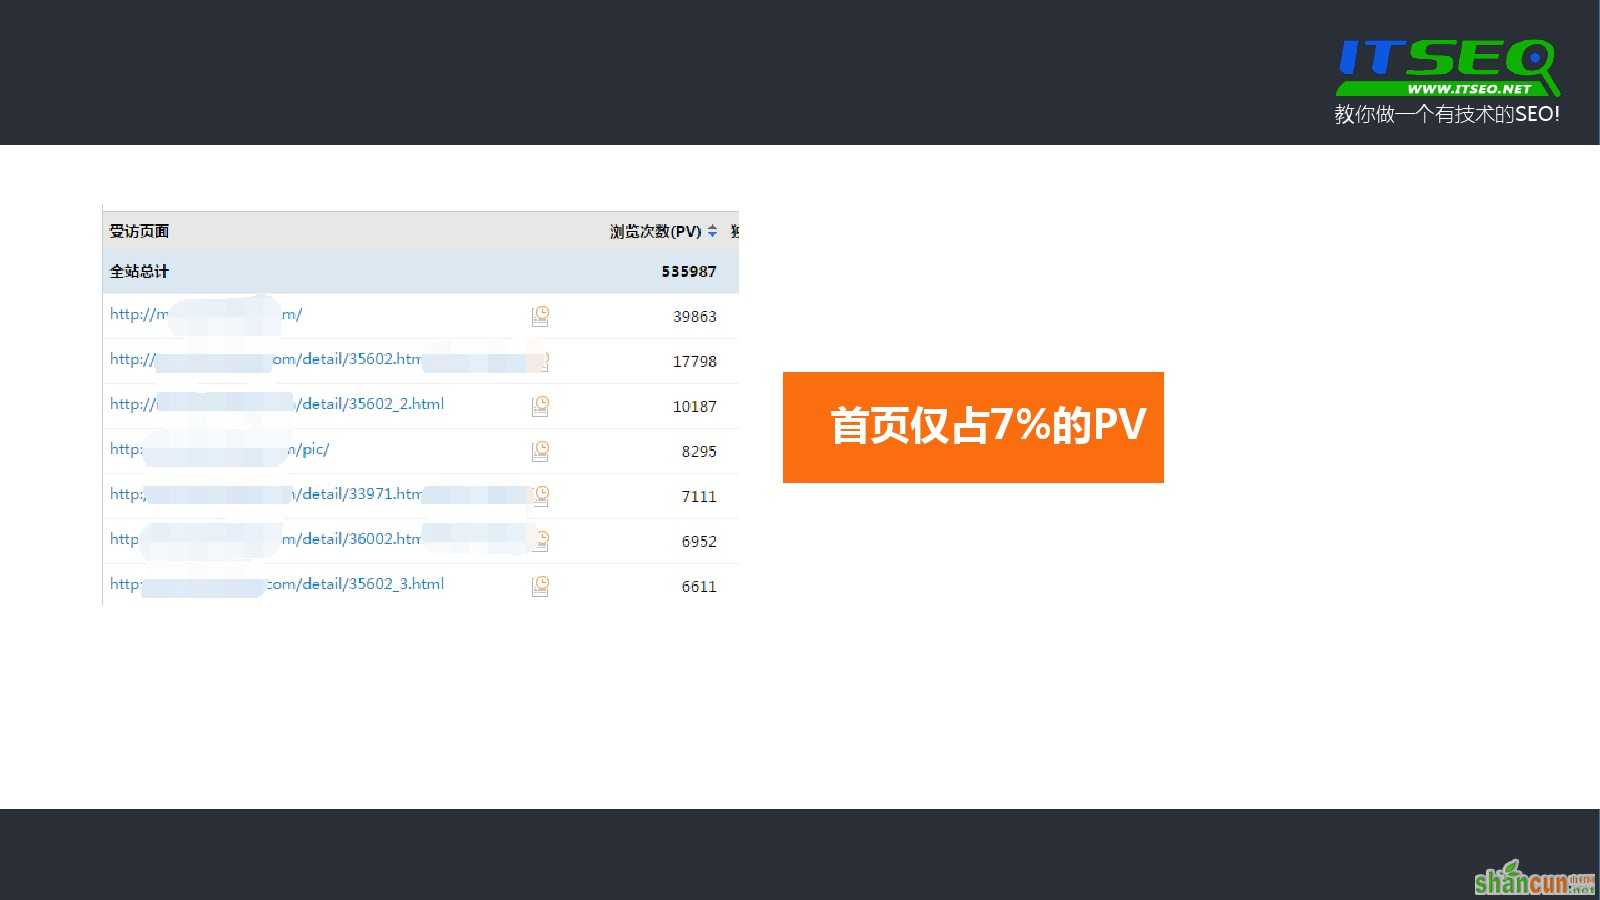Open history icon for detail/35602_3.html row
The image size is (1600, 900).
540,586
